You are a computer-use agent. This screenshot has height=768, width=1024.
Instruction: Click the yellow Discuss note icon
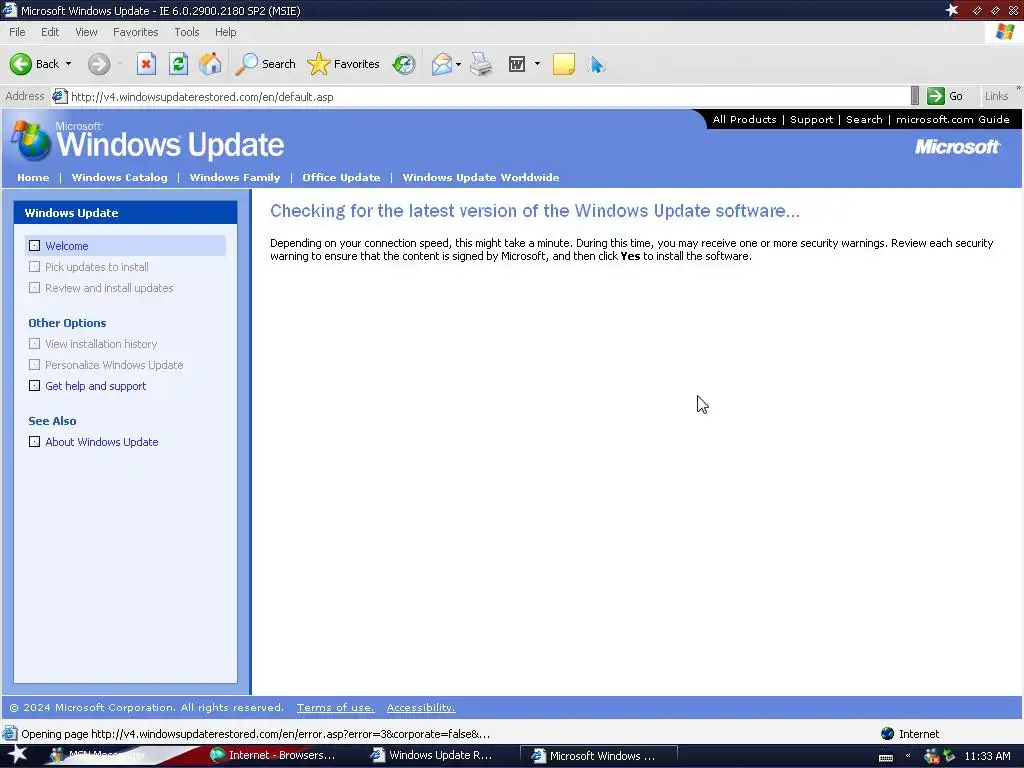564,64
